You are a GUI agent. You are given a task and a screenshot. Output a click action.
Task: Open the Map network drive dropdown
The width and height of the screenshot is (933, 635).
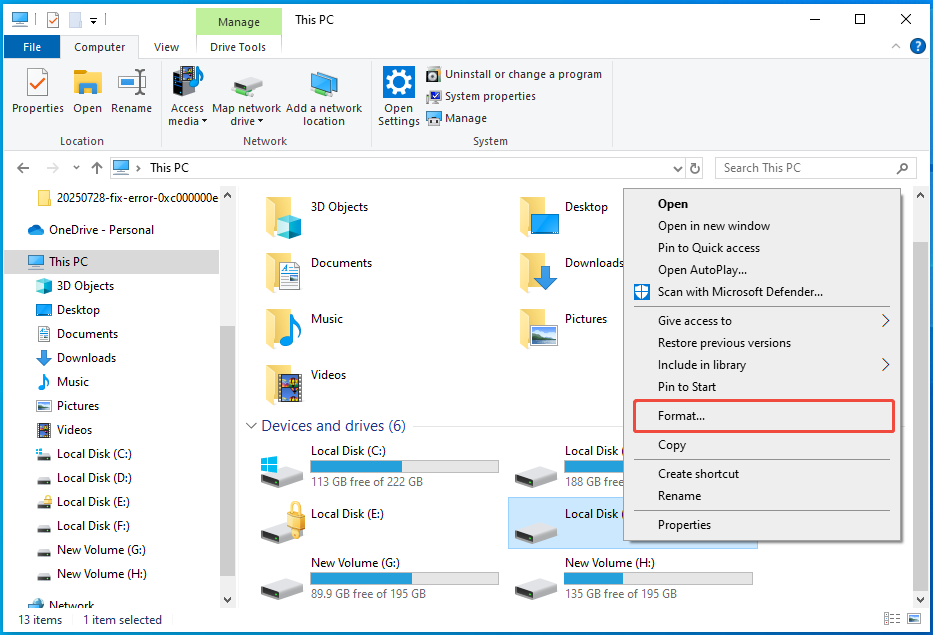click(246, 121)
